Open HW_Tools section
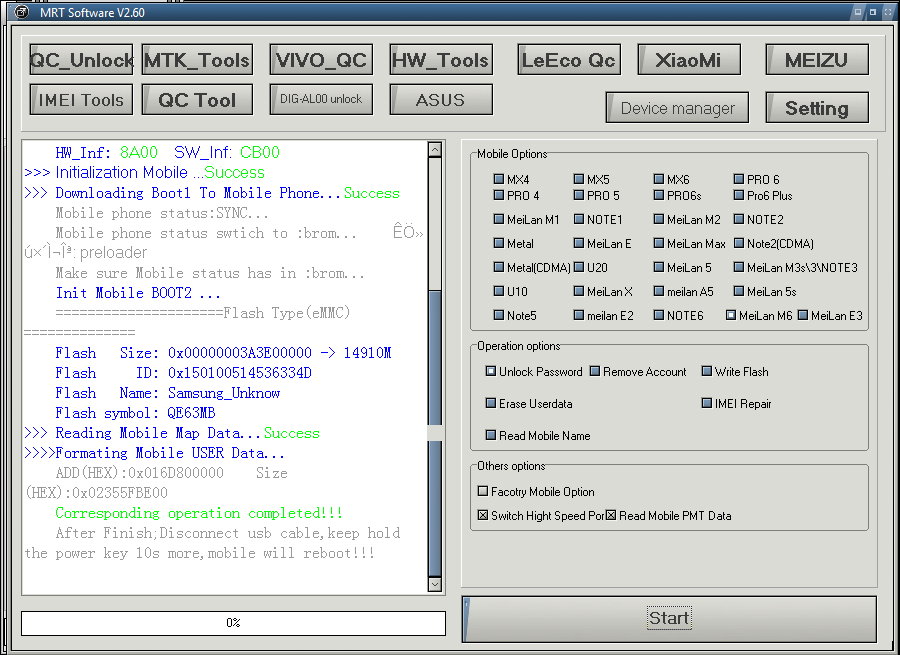The height and width of the screenshot is (655, 900). coord(441,60)
